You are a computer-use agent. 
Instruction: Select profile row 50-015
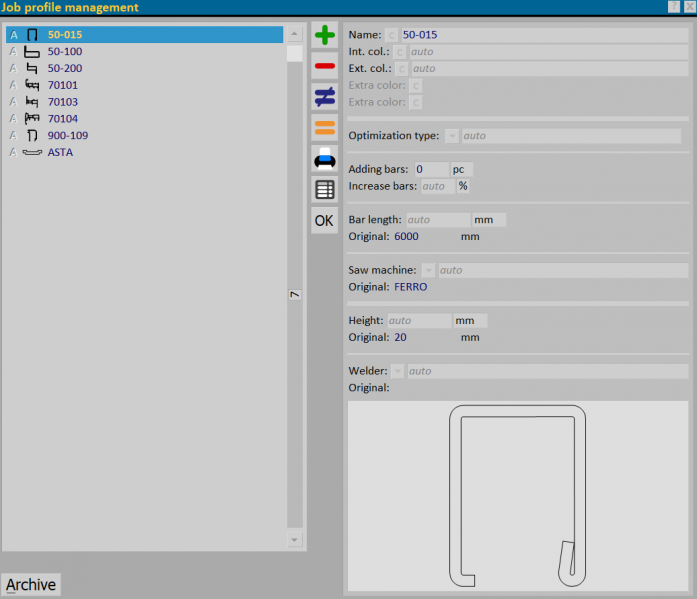tap(144, 35)
